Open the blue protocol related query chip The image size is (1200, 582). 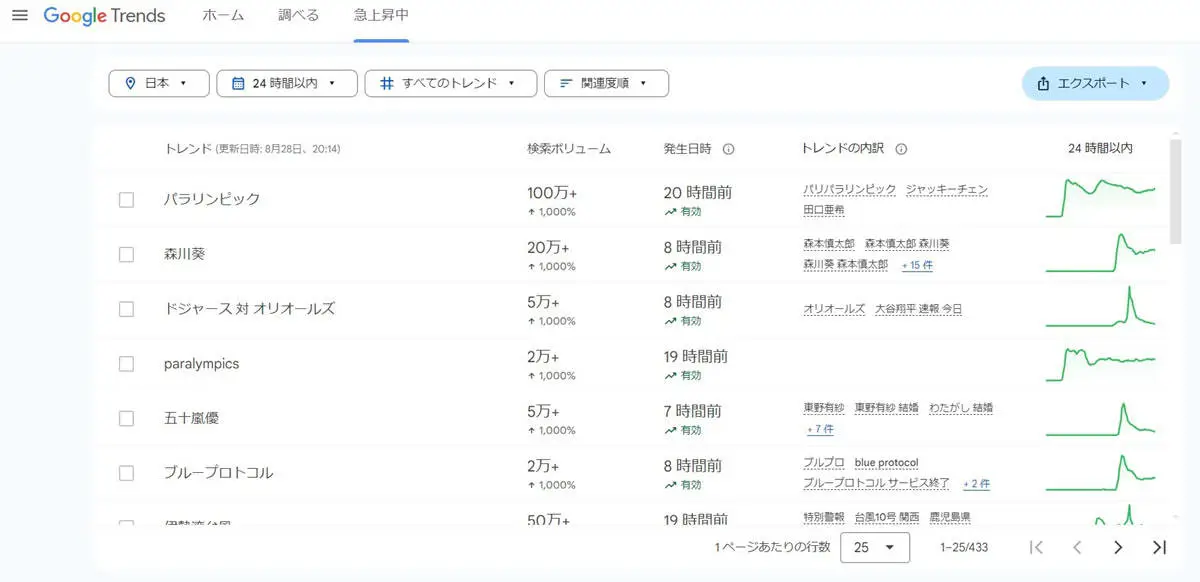(x=886, y=463)
